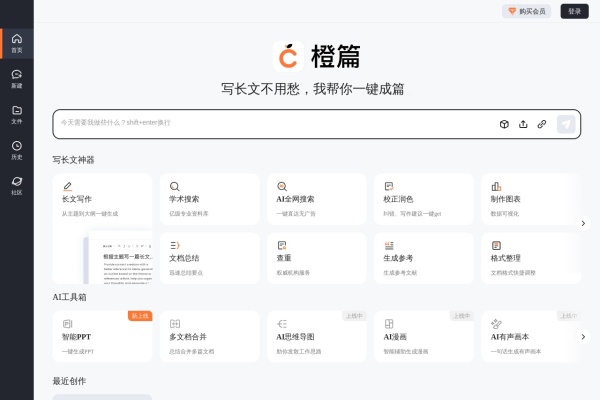Click the 购买会员 button

pos(526,11)
